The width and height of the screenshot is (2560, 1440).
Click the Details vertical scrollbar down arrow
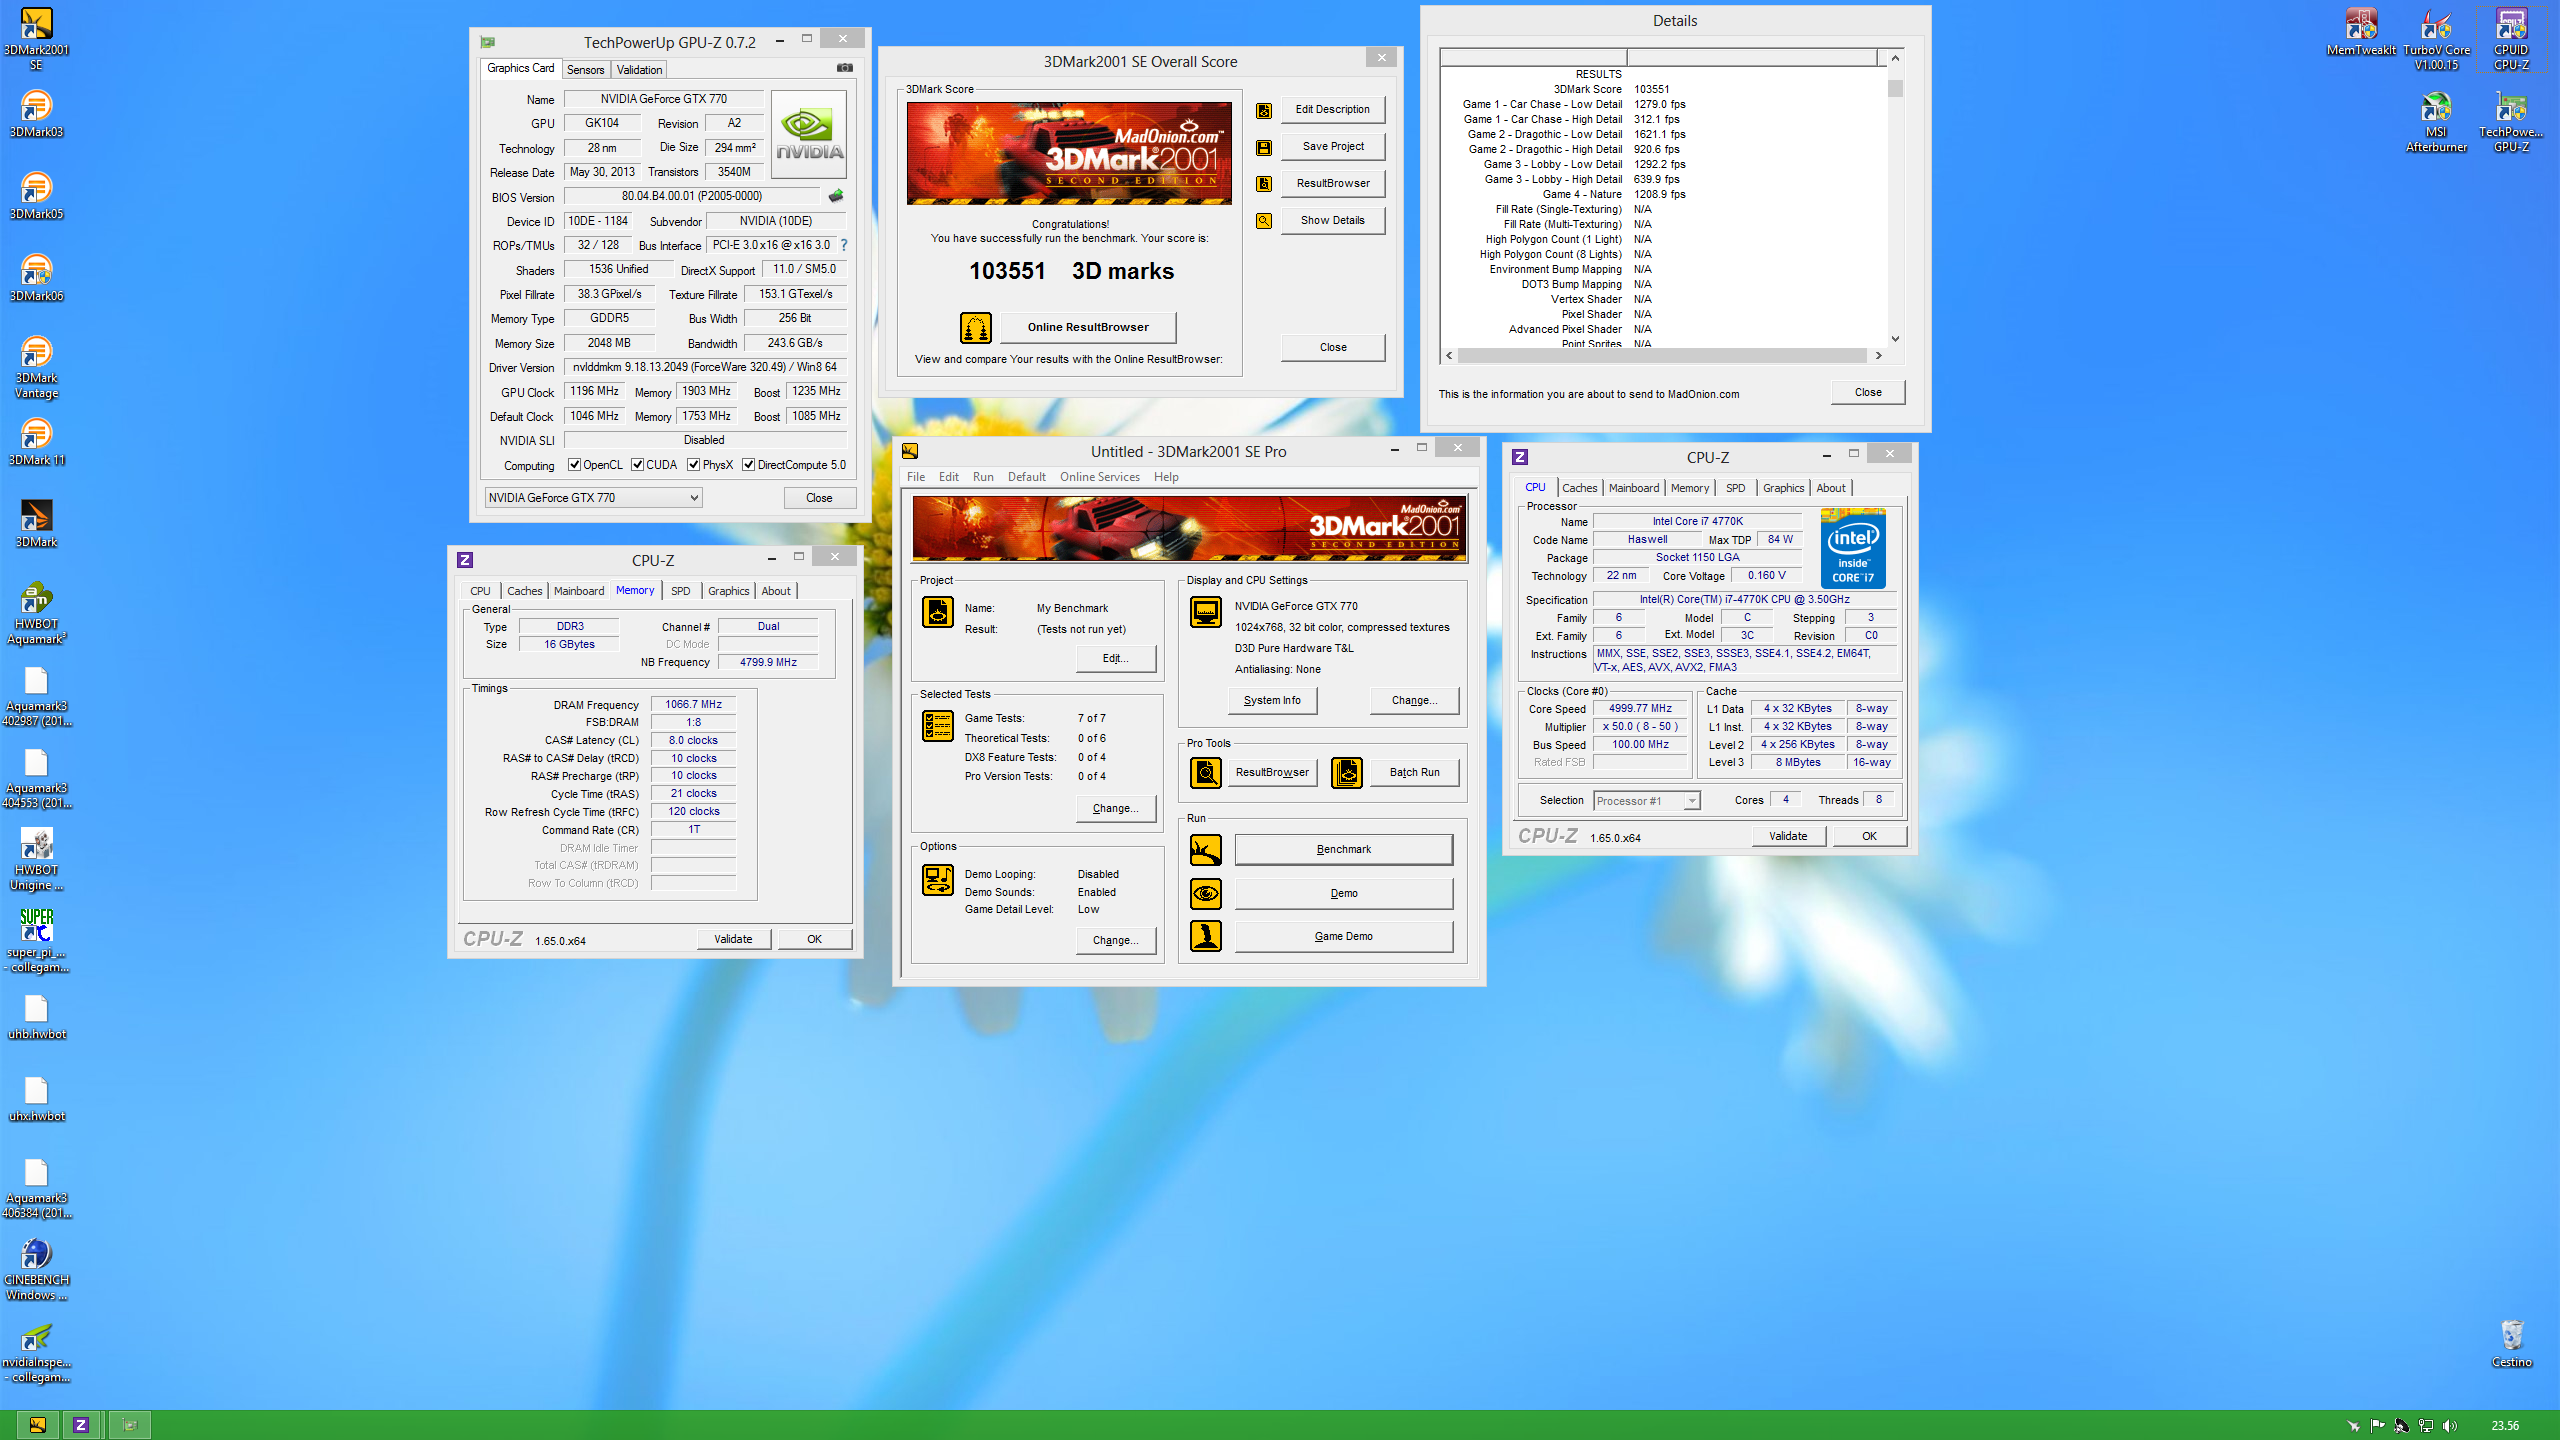[1895, 339]
